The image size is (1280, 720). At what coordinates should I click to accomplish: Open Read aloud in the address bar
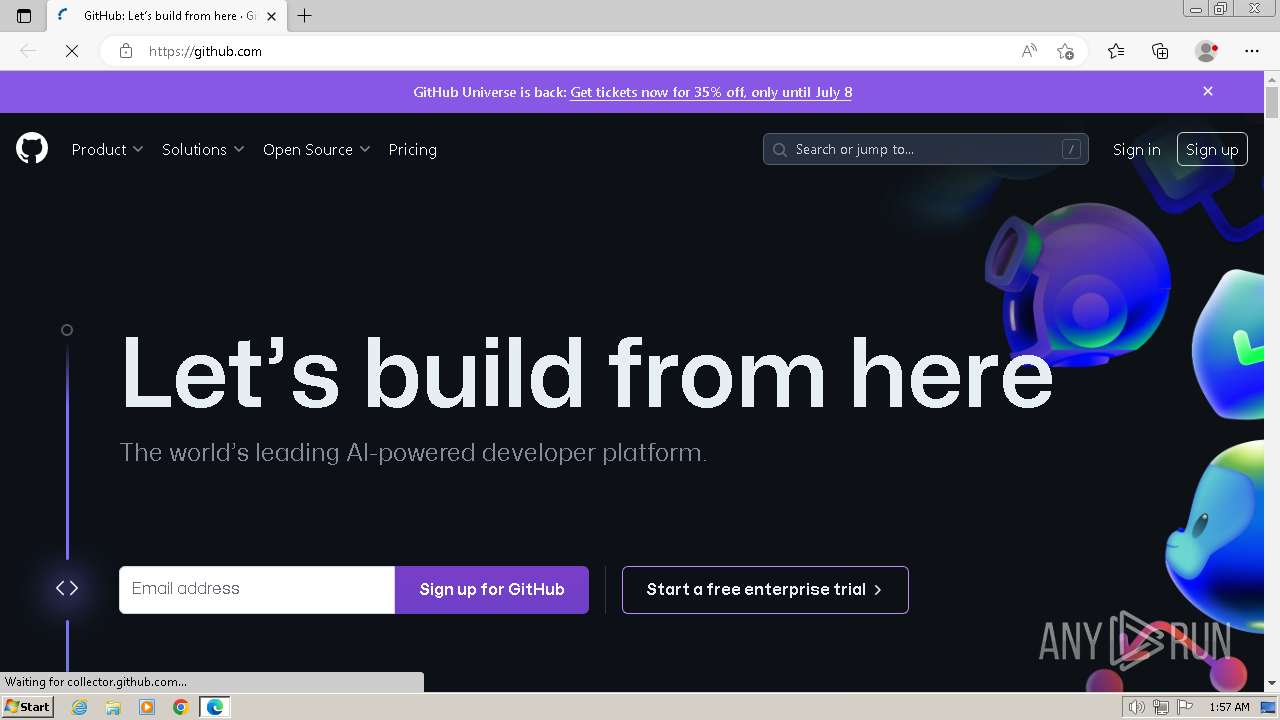point(1029,51)
